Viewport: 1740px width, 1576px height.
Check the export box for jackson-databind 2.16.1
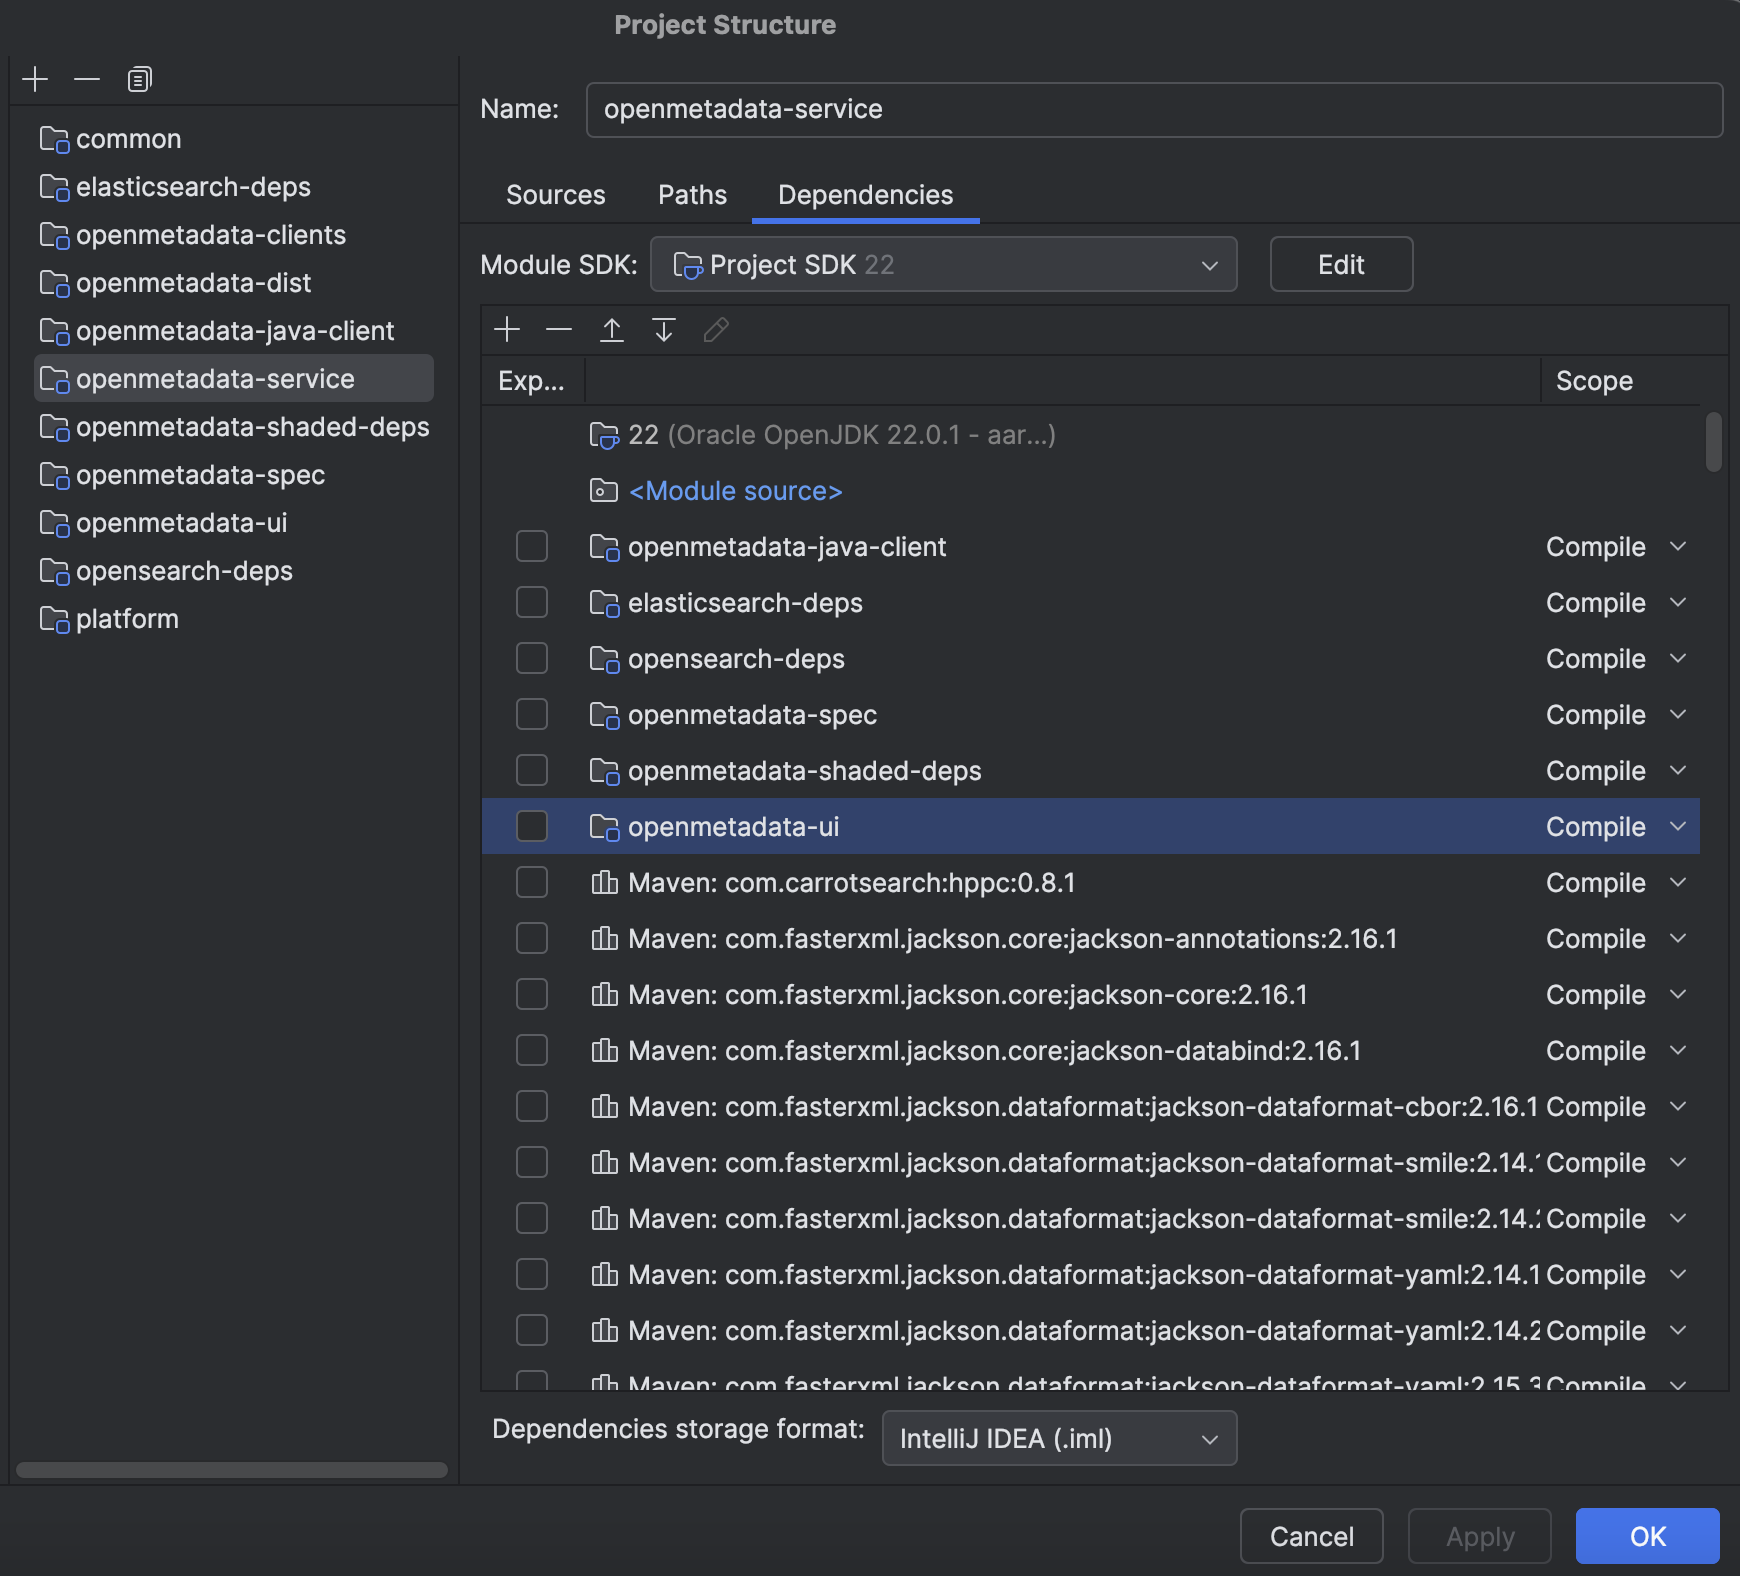532,1050
